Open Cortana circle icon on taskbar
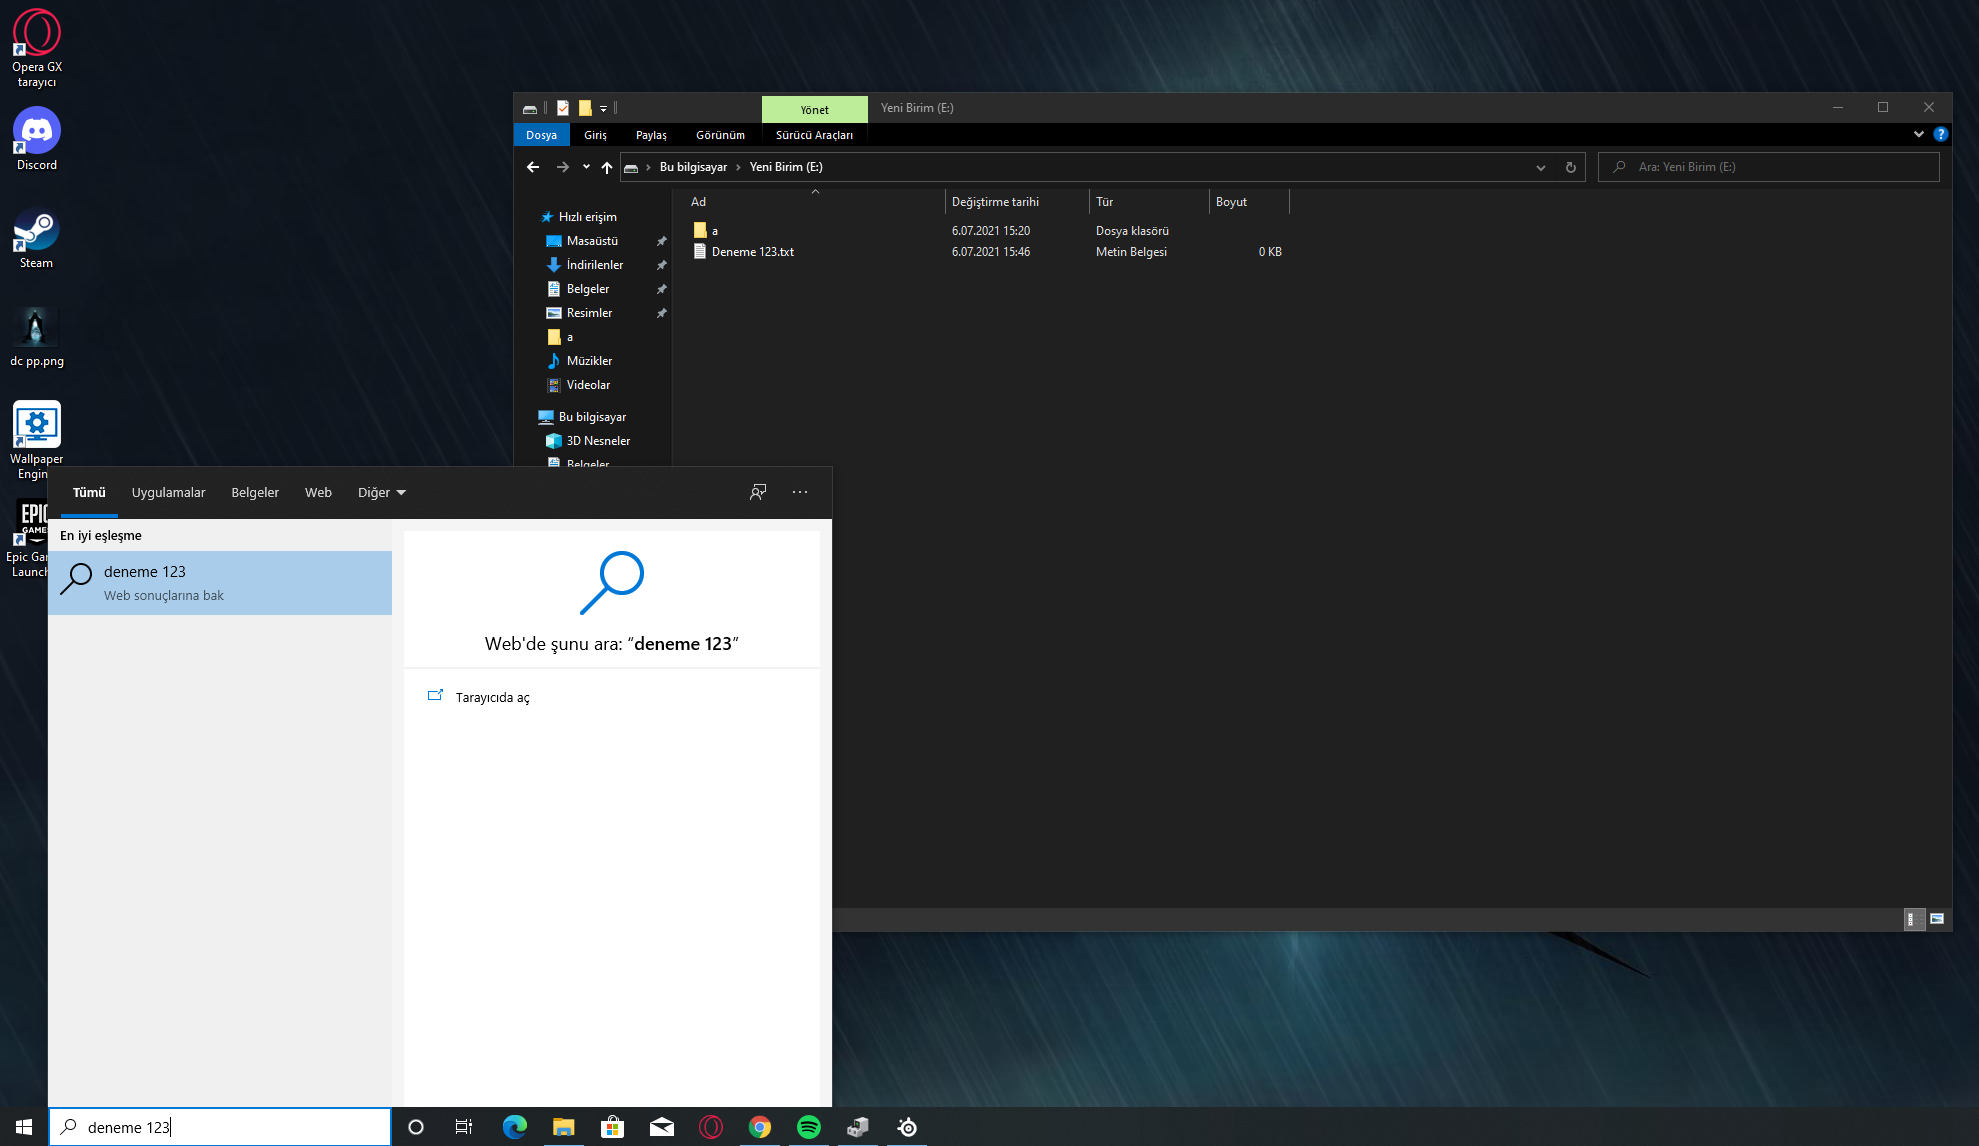 416,1127
